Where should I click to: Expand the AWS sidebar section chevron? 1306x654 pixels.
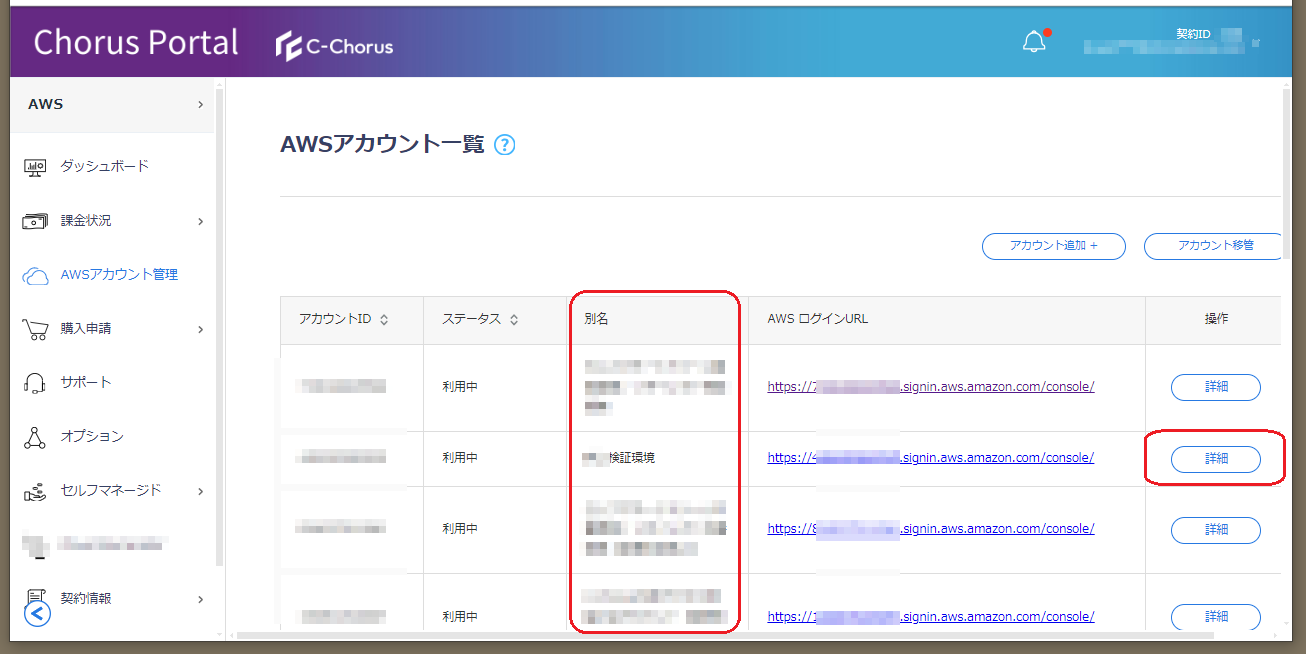click(200, 104)
